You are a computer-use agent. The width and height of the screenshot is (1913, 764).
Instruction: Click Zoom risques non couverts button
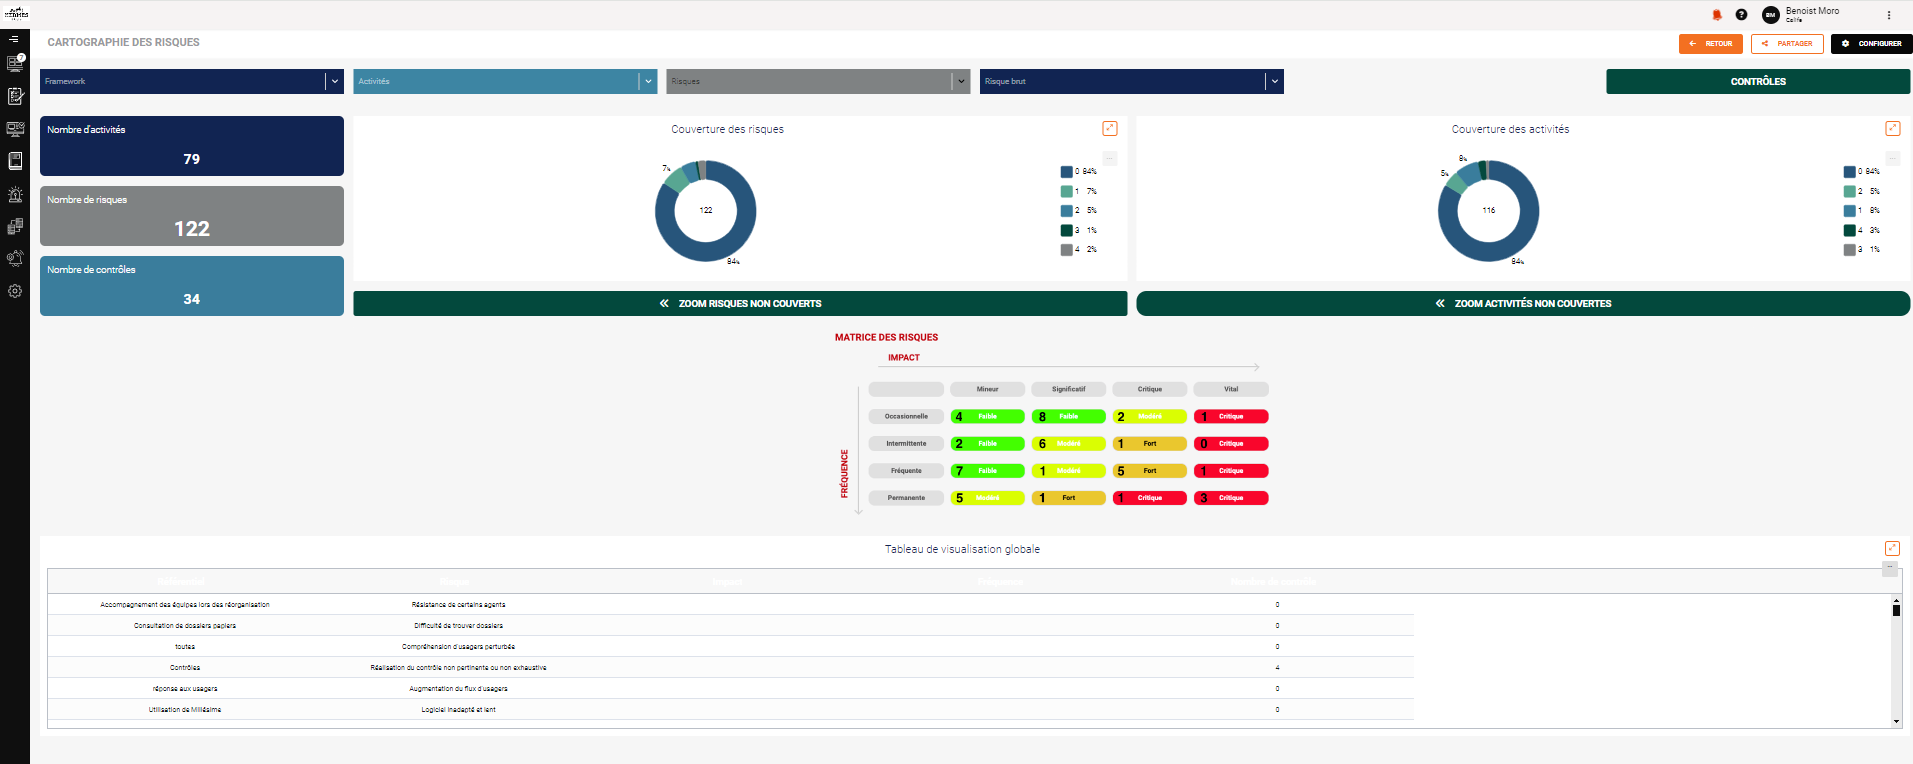click(740, 303)
